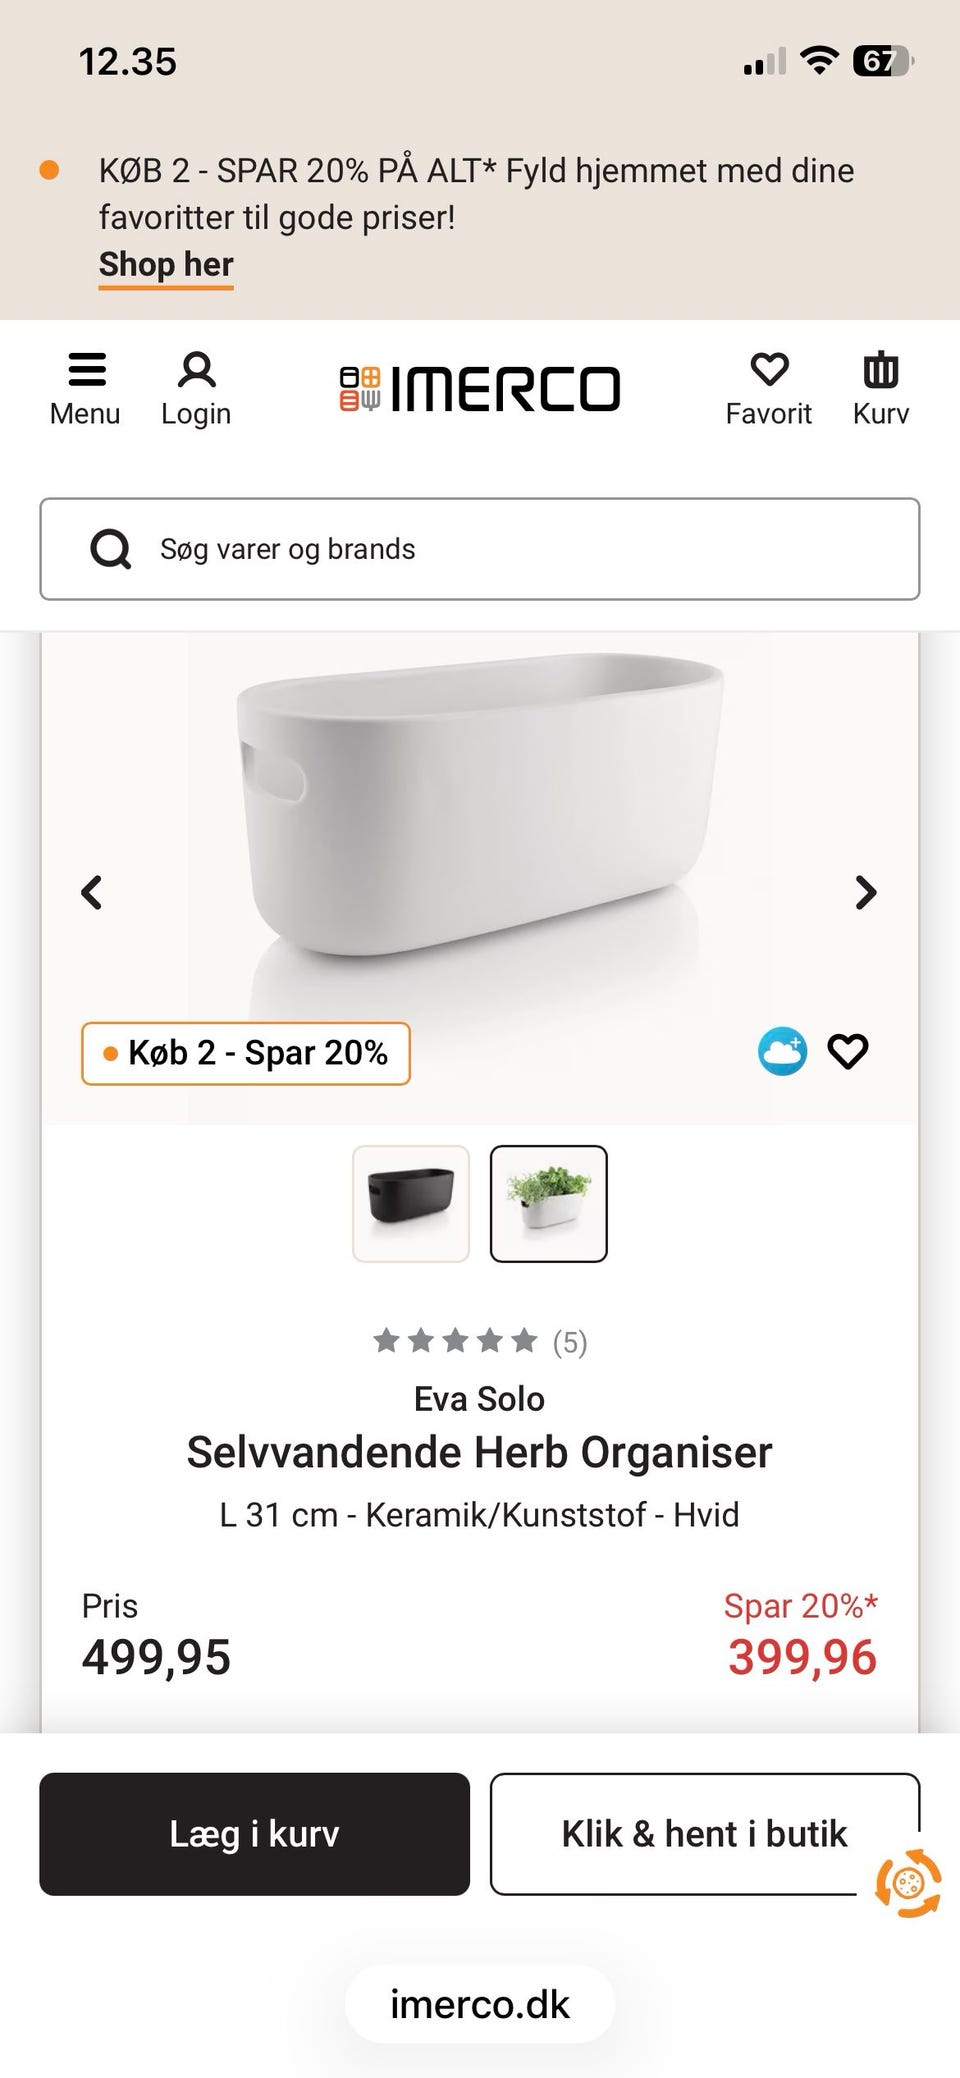Screen dimensions: 960x2078
Task: Click the Imerco logo
Action: point(478,388)
